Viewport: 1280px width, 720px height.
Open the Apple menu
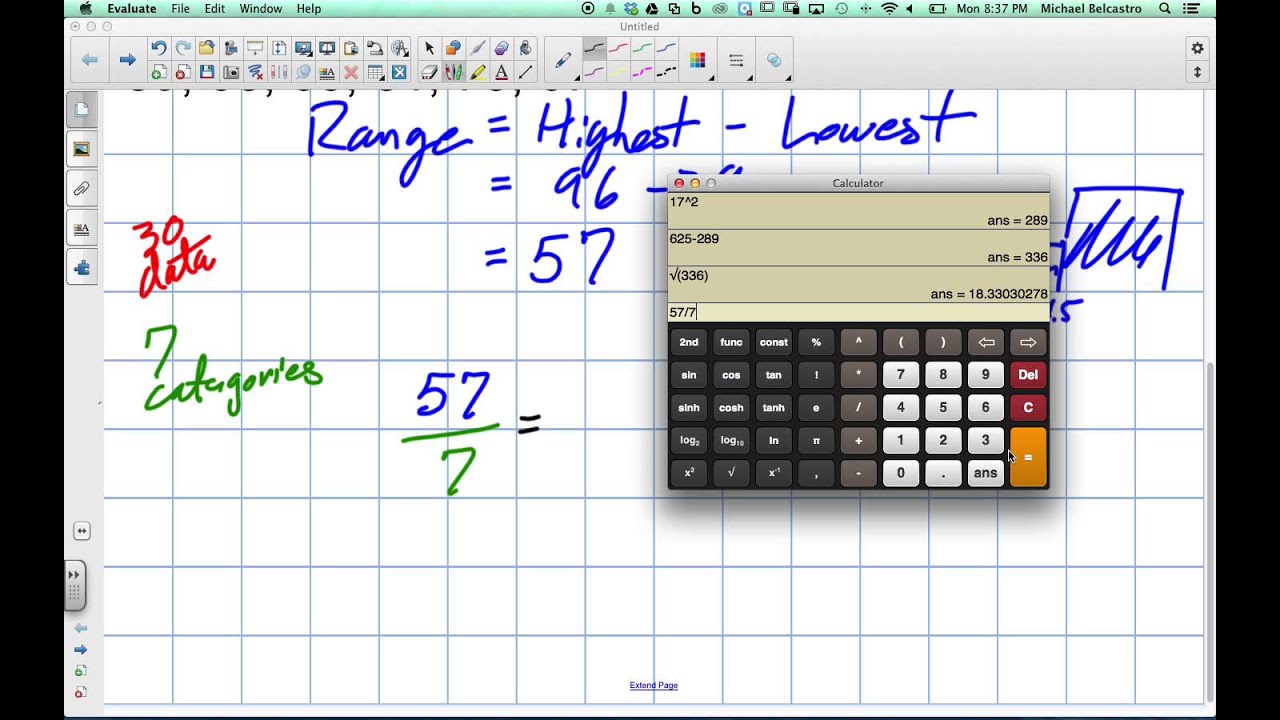(x=85, y=8)
